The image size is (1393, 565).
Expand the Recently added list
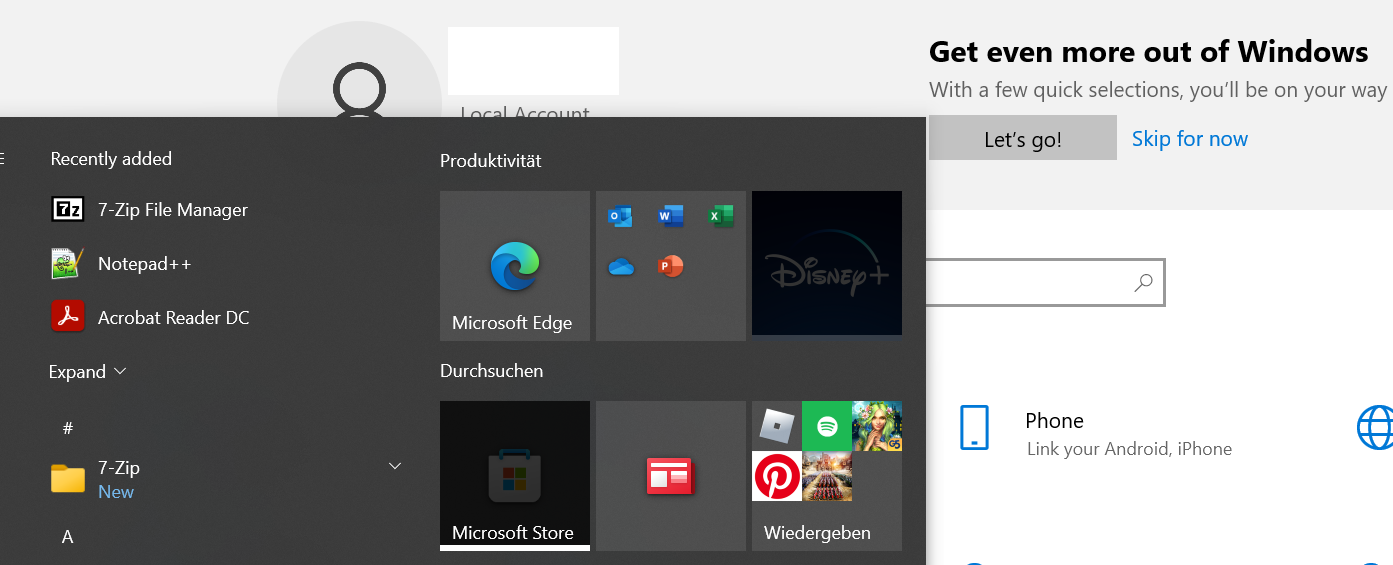(88, 372)
